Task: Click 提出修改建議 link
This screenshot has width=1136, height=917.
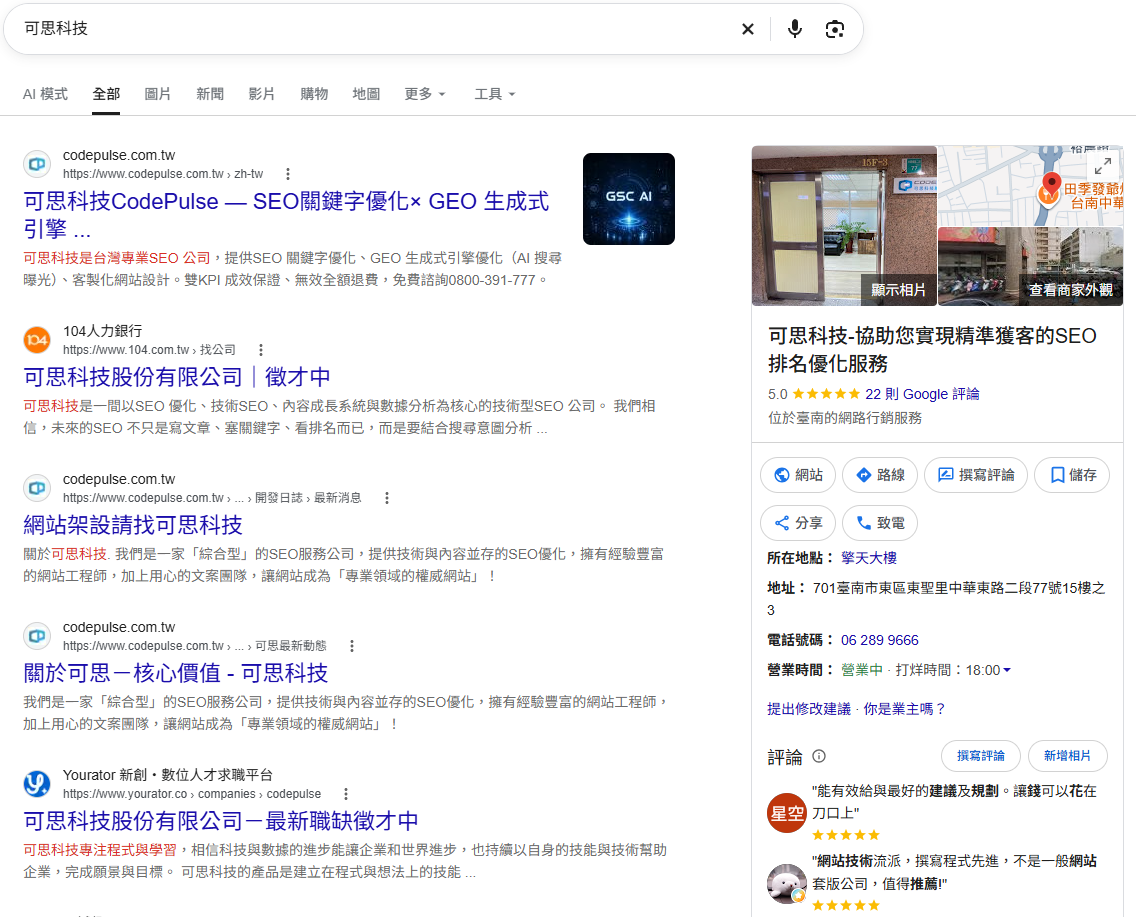Action: point(809,708)
